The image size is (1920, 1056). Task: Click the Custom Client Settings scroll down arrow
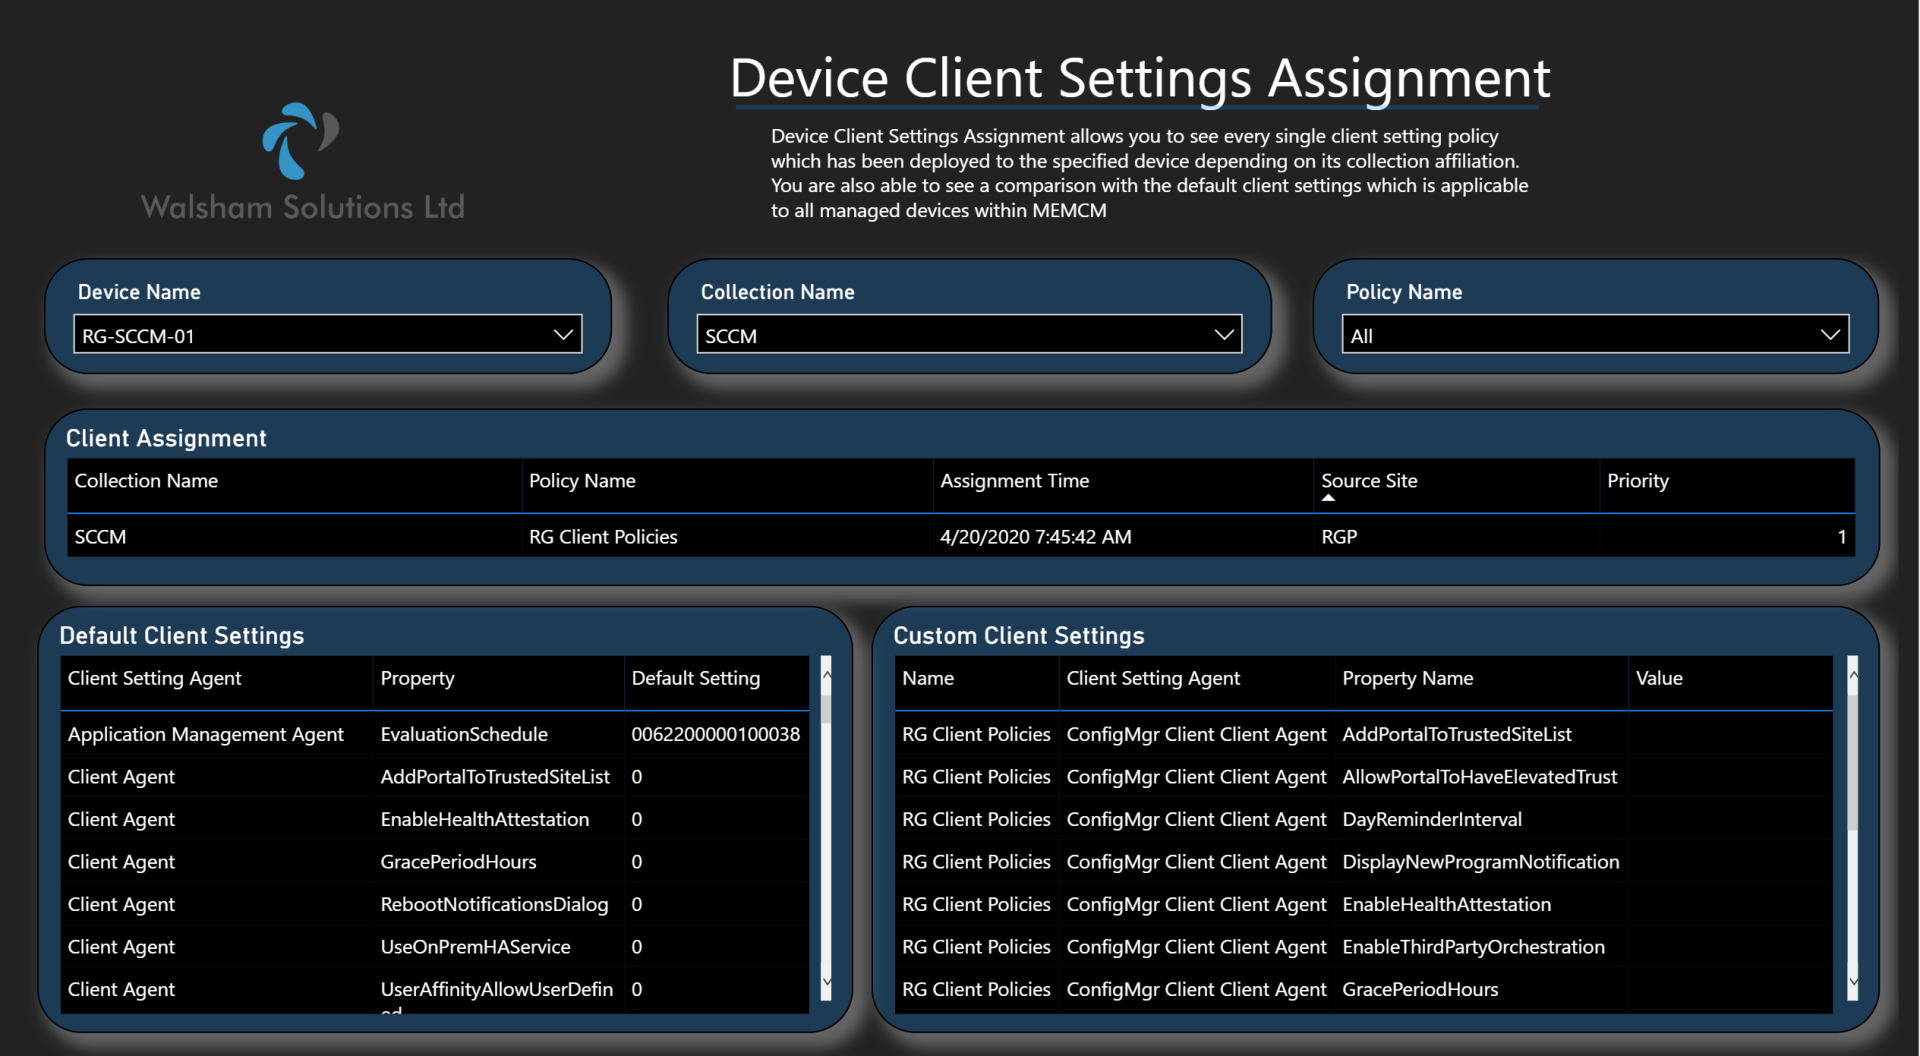point(1853,982)
